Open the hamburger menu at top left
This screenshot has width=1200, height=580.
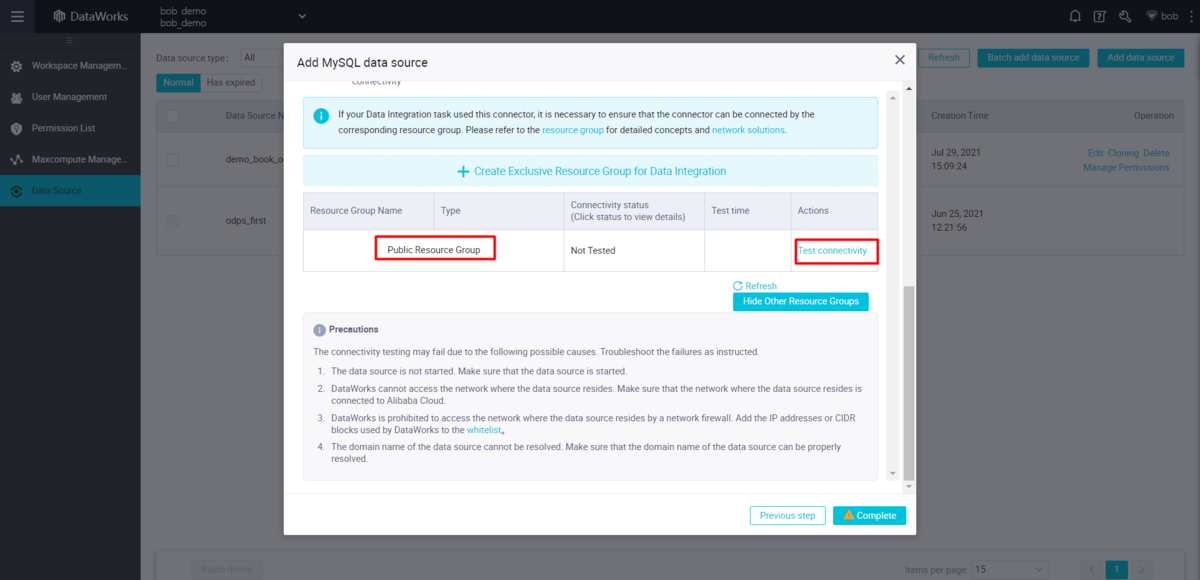(x=16, y=16)
